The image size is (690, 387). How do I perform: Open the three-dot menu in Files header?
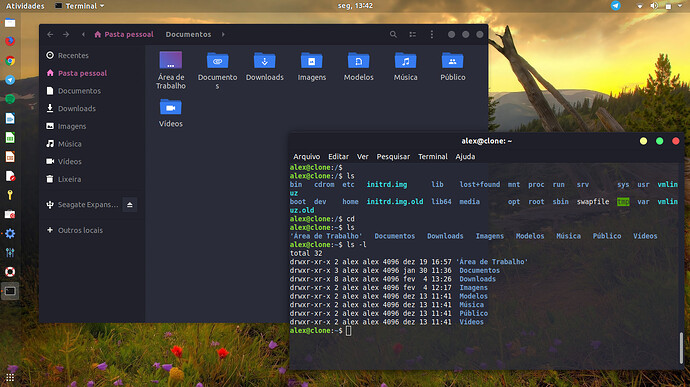(432, 34)
